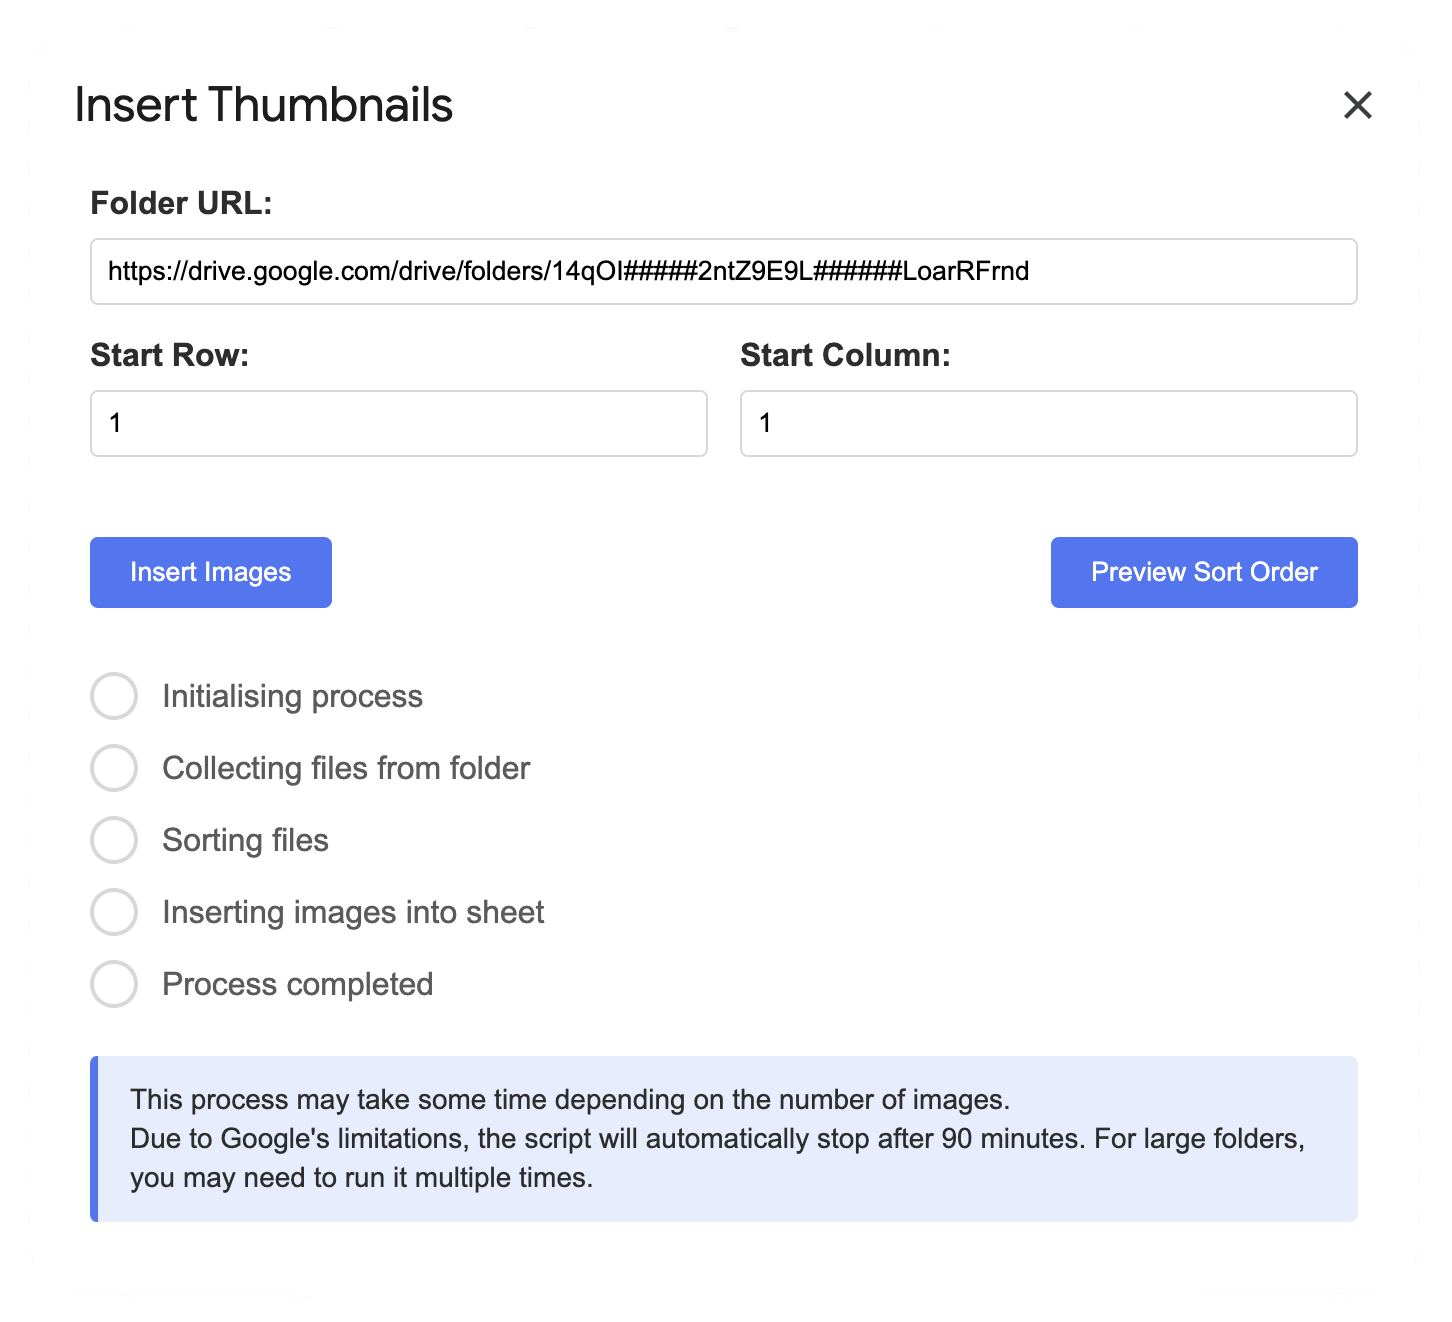This screenshot has height=1322, width=1452.
Task: Focus the Start Column input box
Action: 1048,423
